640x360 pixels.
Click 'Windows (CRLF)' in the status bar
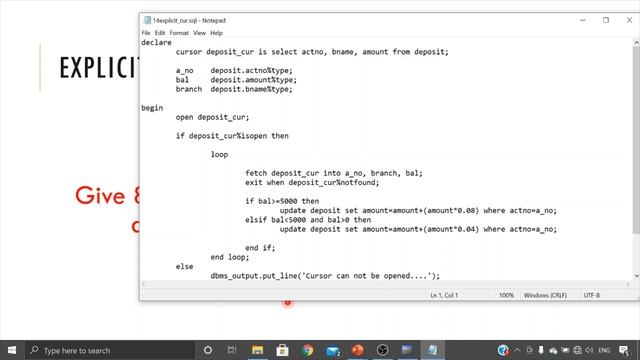tap(545, 295)
